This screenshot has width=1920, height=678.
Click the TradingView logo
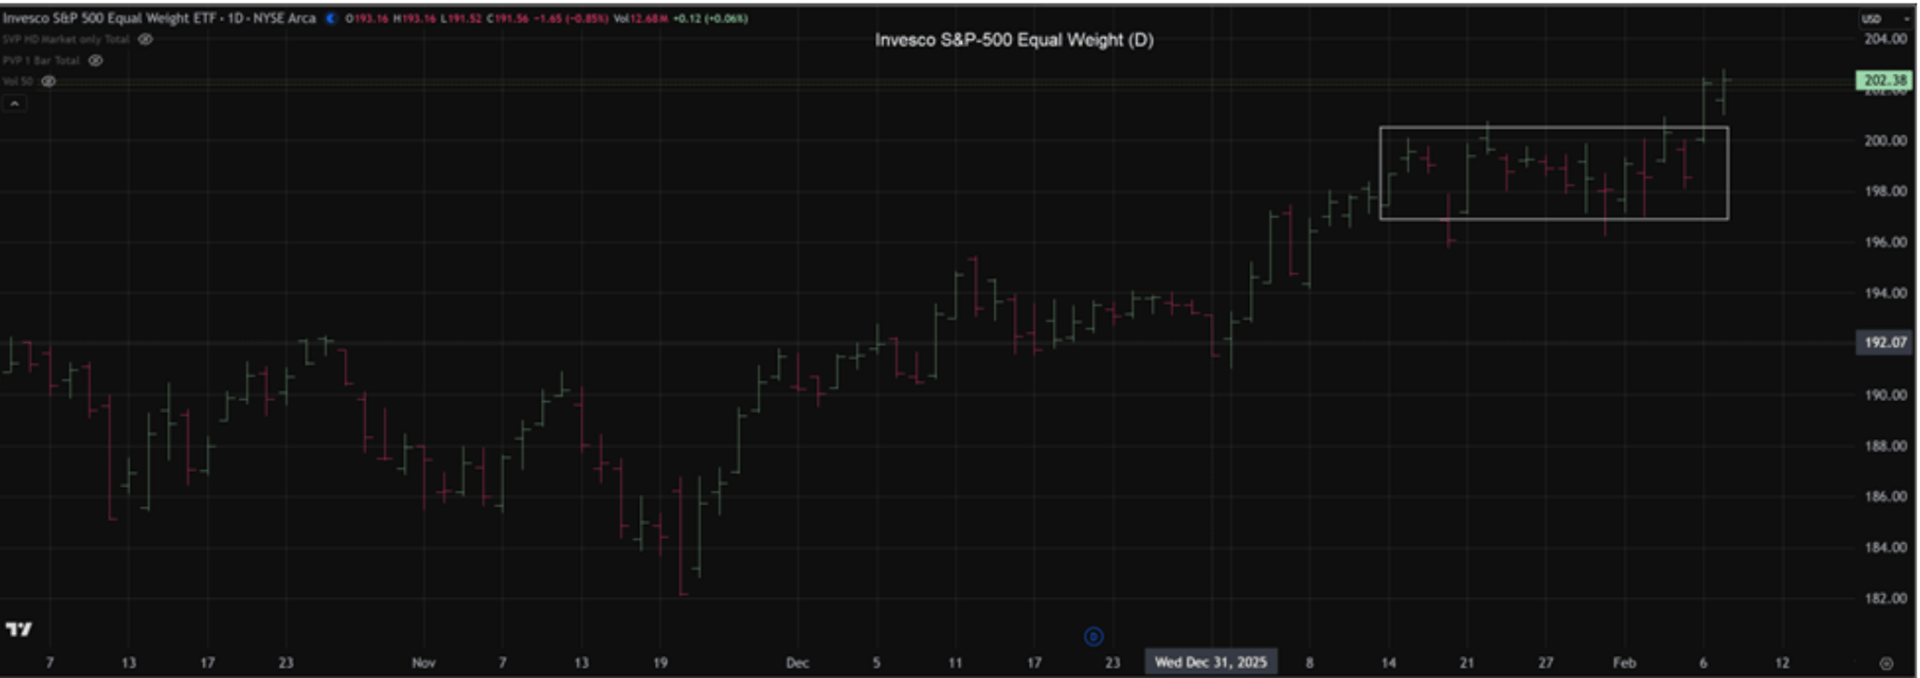click(x=18, y=629)
